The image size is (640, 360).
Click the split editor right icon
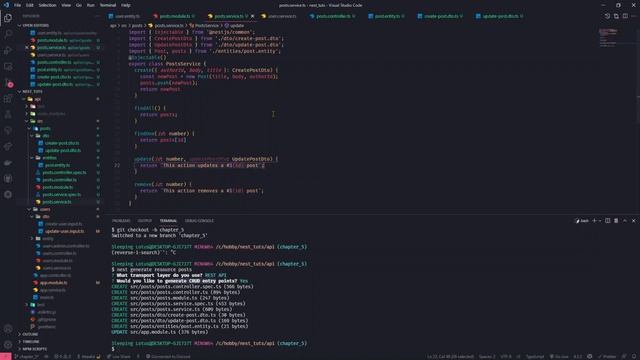pos(625,16)
